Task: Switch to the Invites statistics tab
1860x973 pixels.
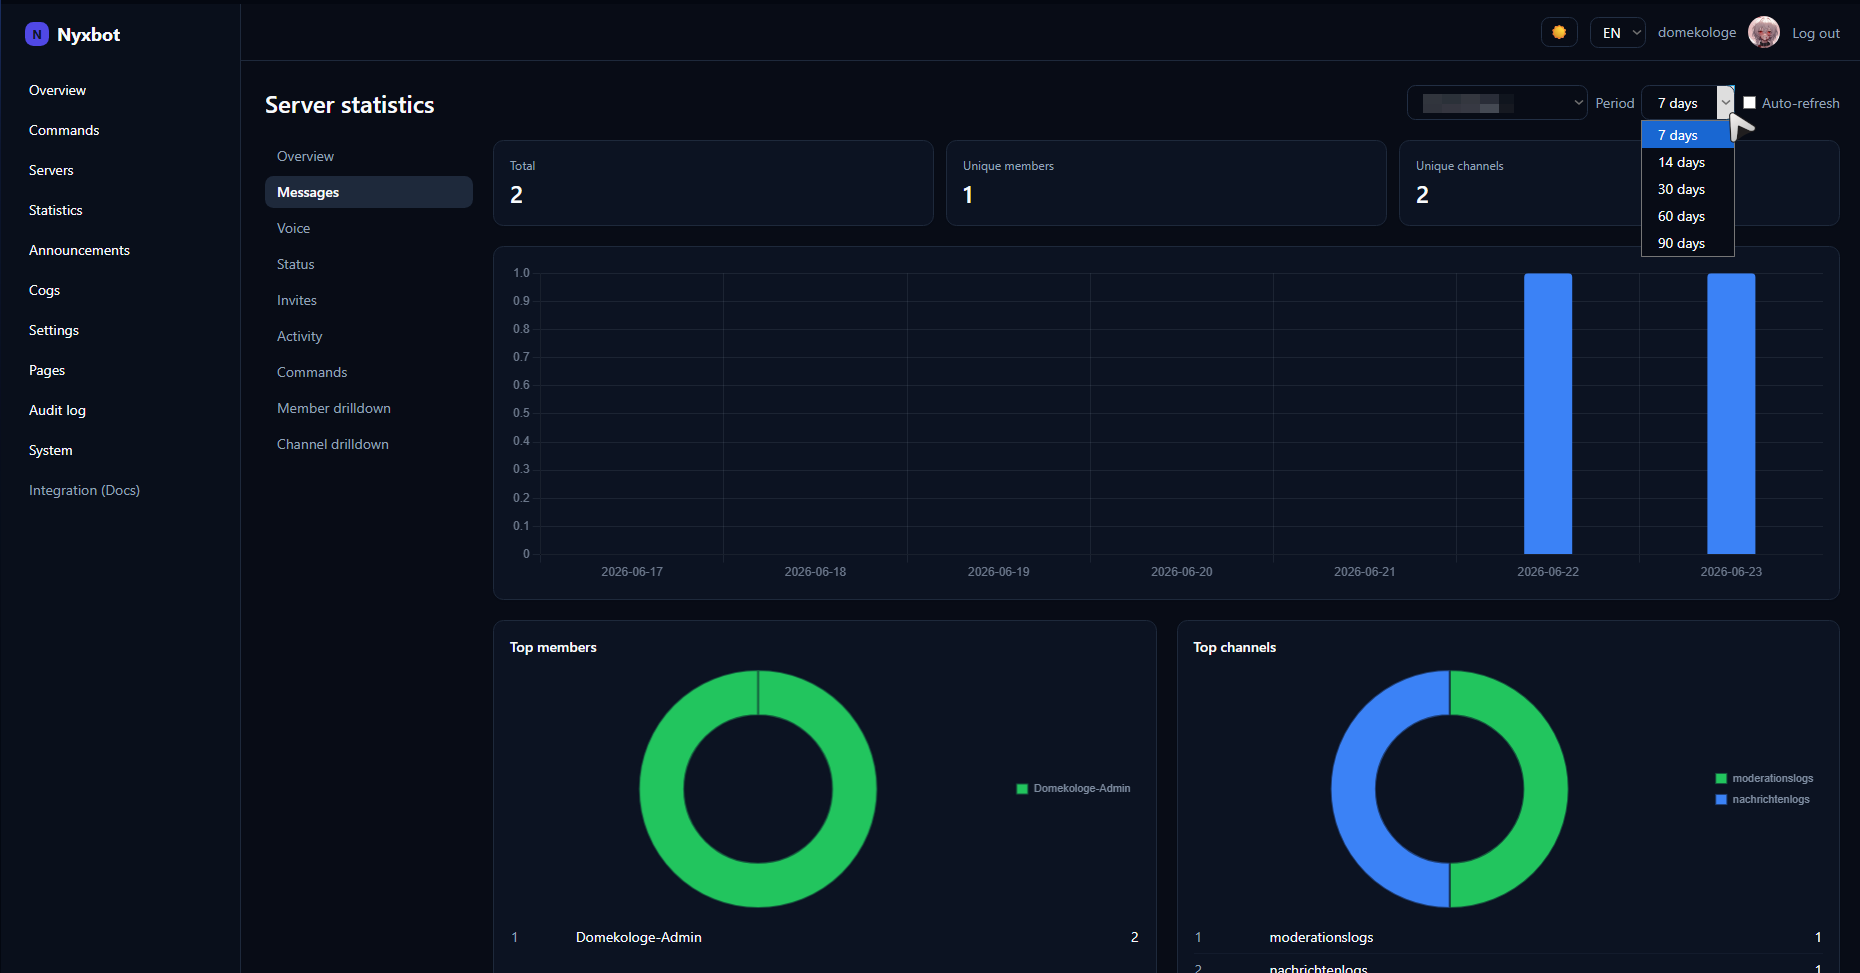Action: [368, 300]
